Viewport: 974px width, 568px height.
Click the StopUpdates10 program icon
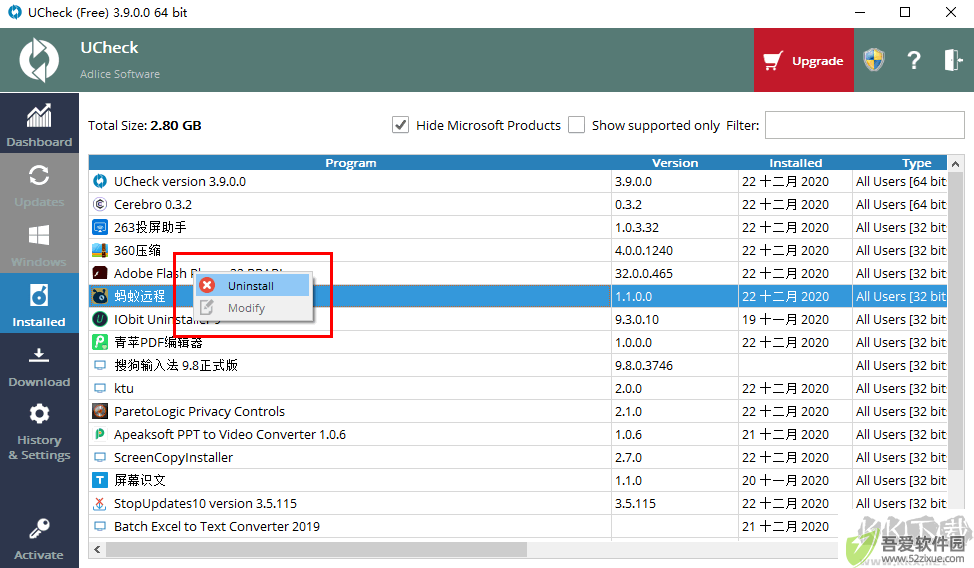coord(99,503)
